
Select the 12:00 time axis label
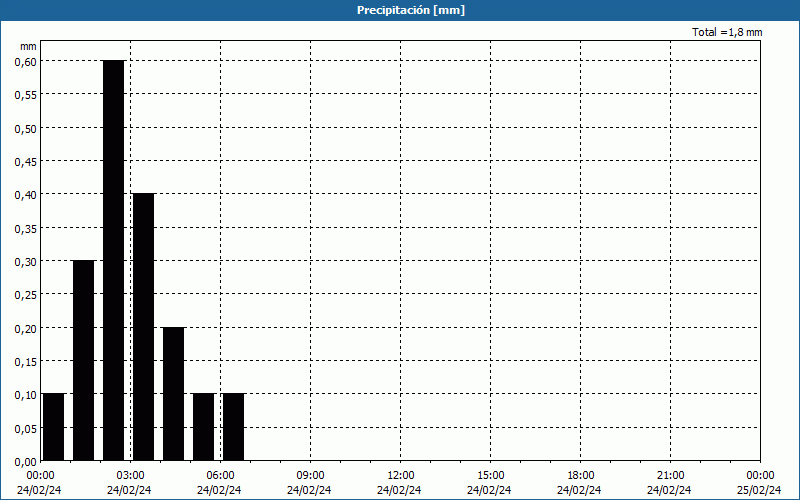400,475
